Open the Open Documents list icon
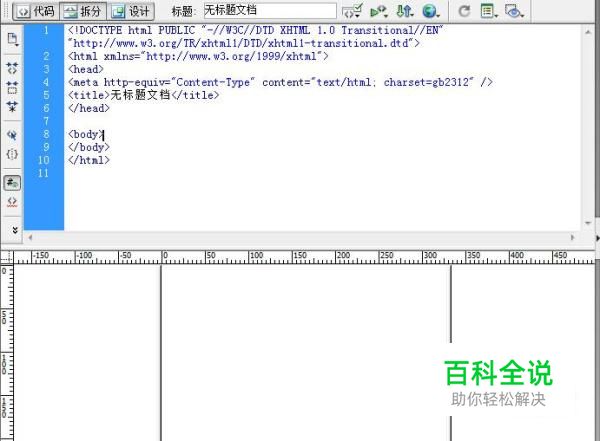600x441 pixels. (x=12, y=39)
